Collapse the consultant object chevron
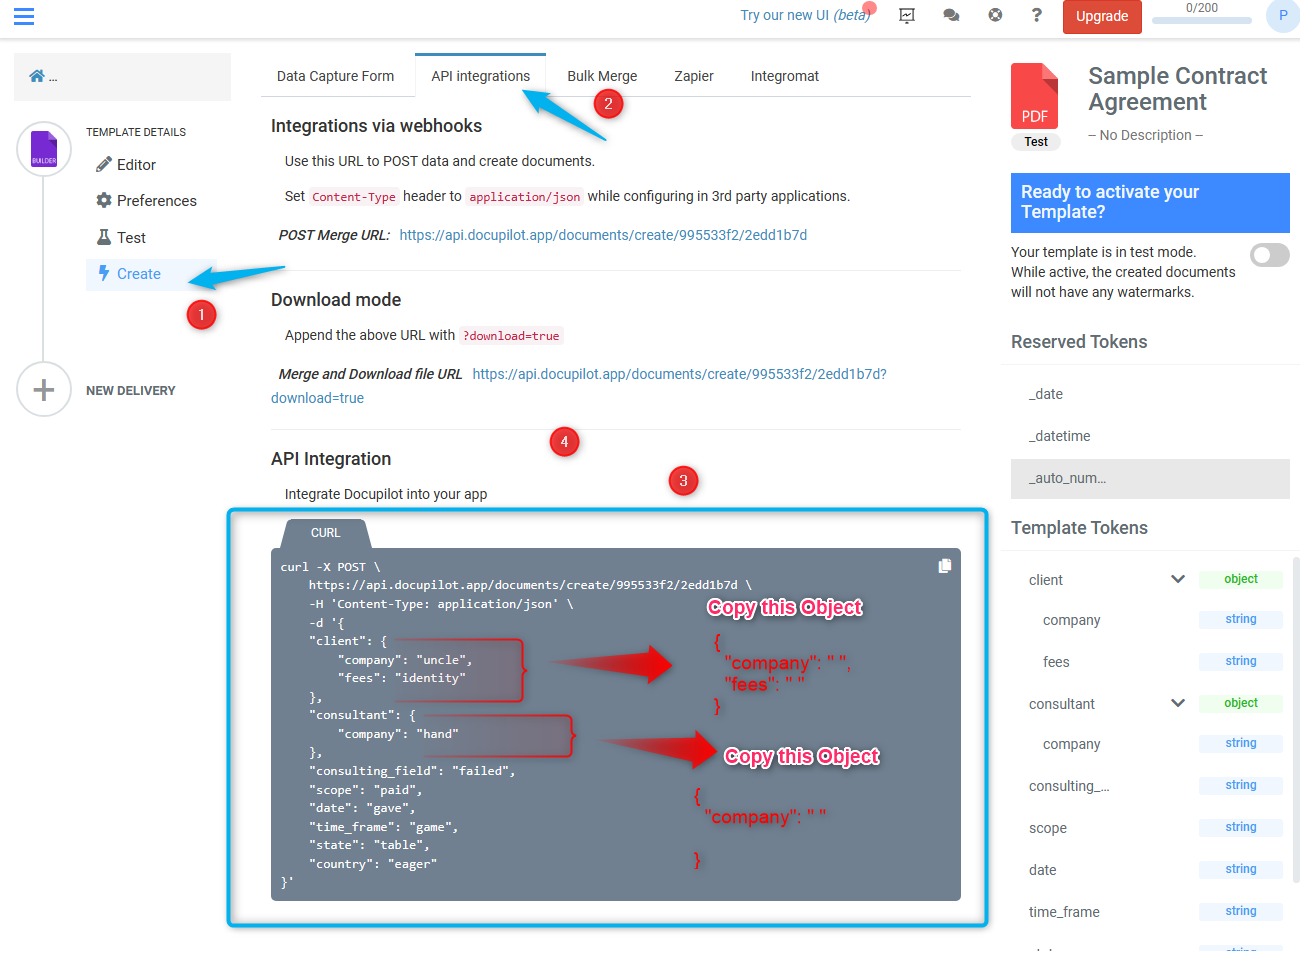 tap(1178, 703)
